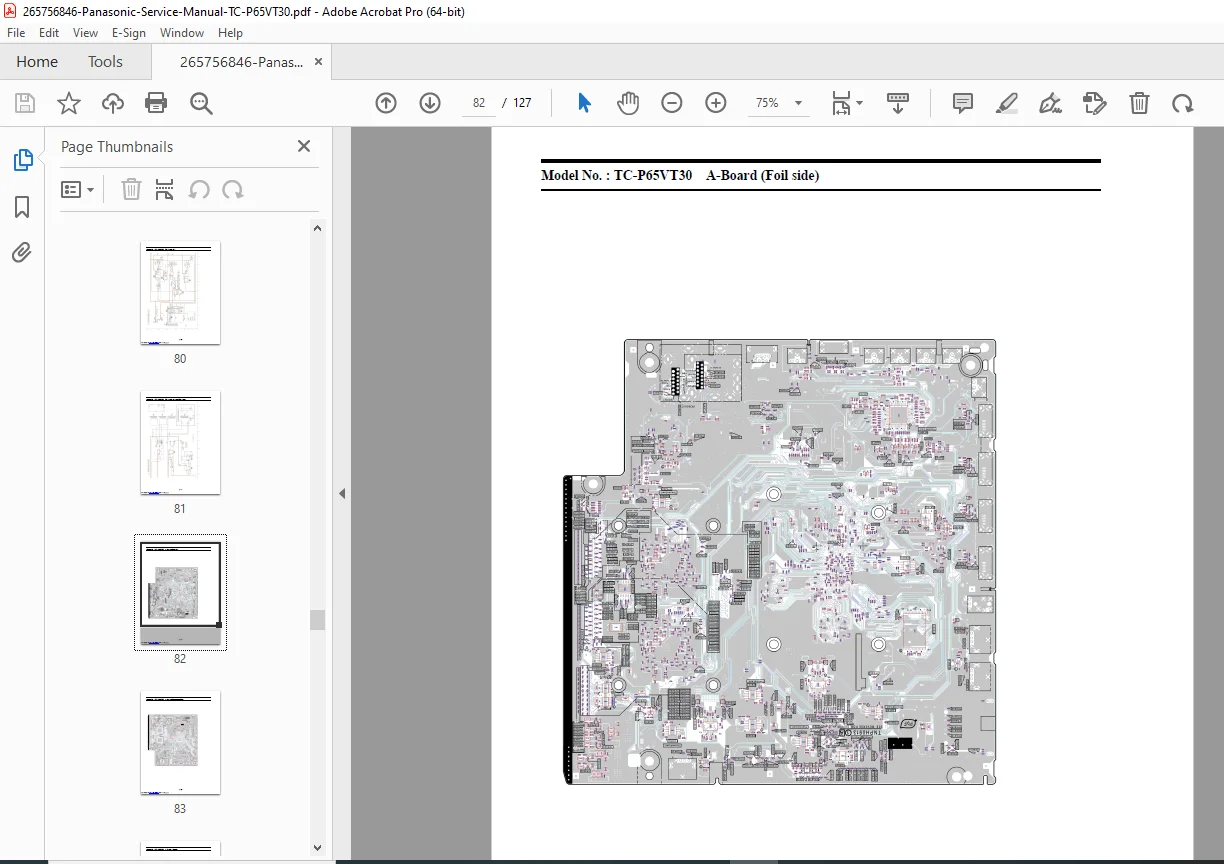Open the Find text magnifier

[x=201, y=103]
